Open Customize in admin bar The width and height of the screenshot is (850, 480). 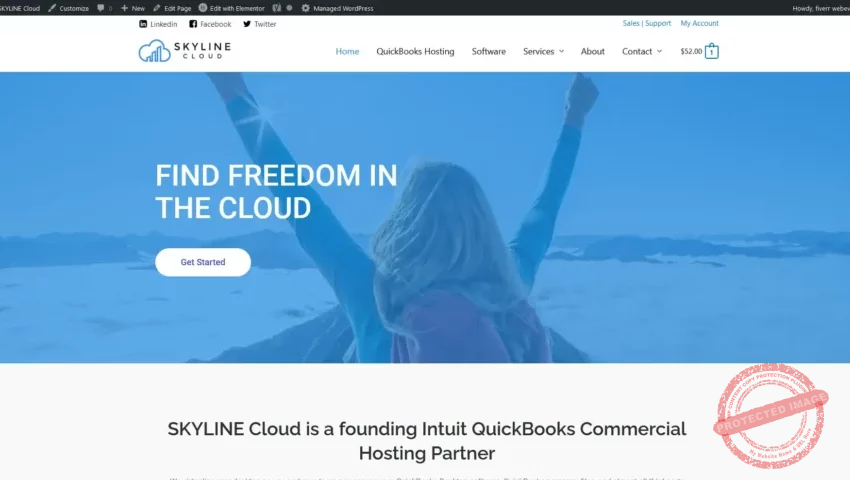[x=68, y=8]
